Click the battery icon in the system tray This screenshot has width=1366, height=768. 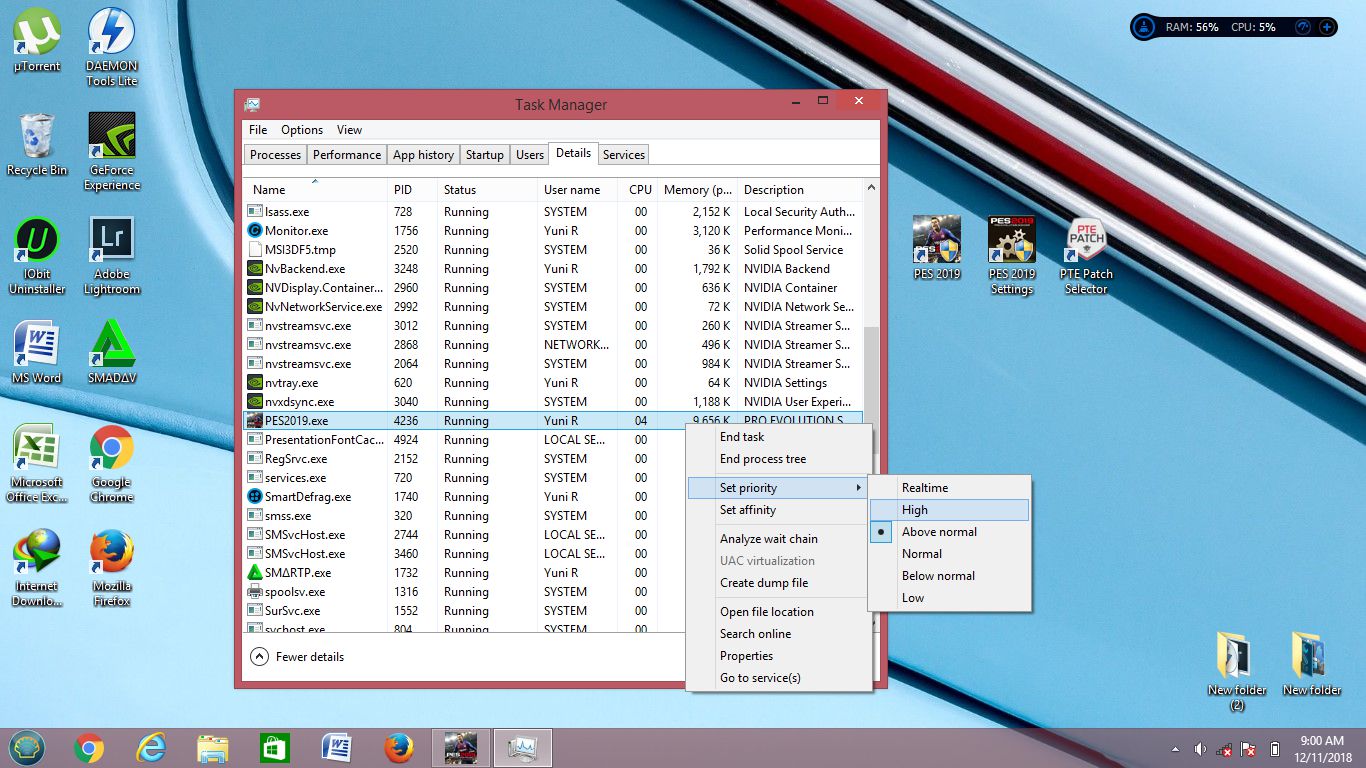(x=1274, y=749)
